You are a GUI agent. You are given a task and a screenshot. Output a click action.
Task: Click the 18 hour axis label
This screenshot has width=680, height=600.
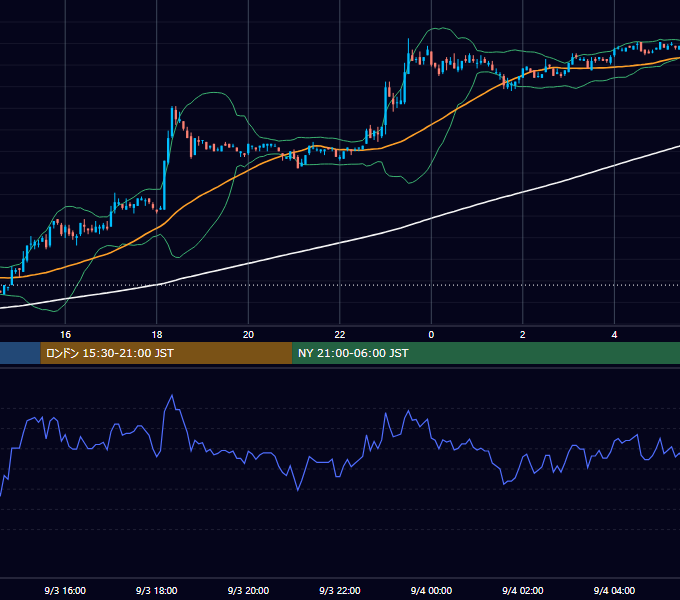point(157,335)
